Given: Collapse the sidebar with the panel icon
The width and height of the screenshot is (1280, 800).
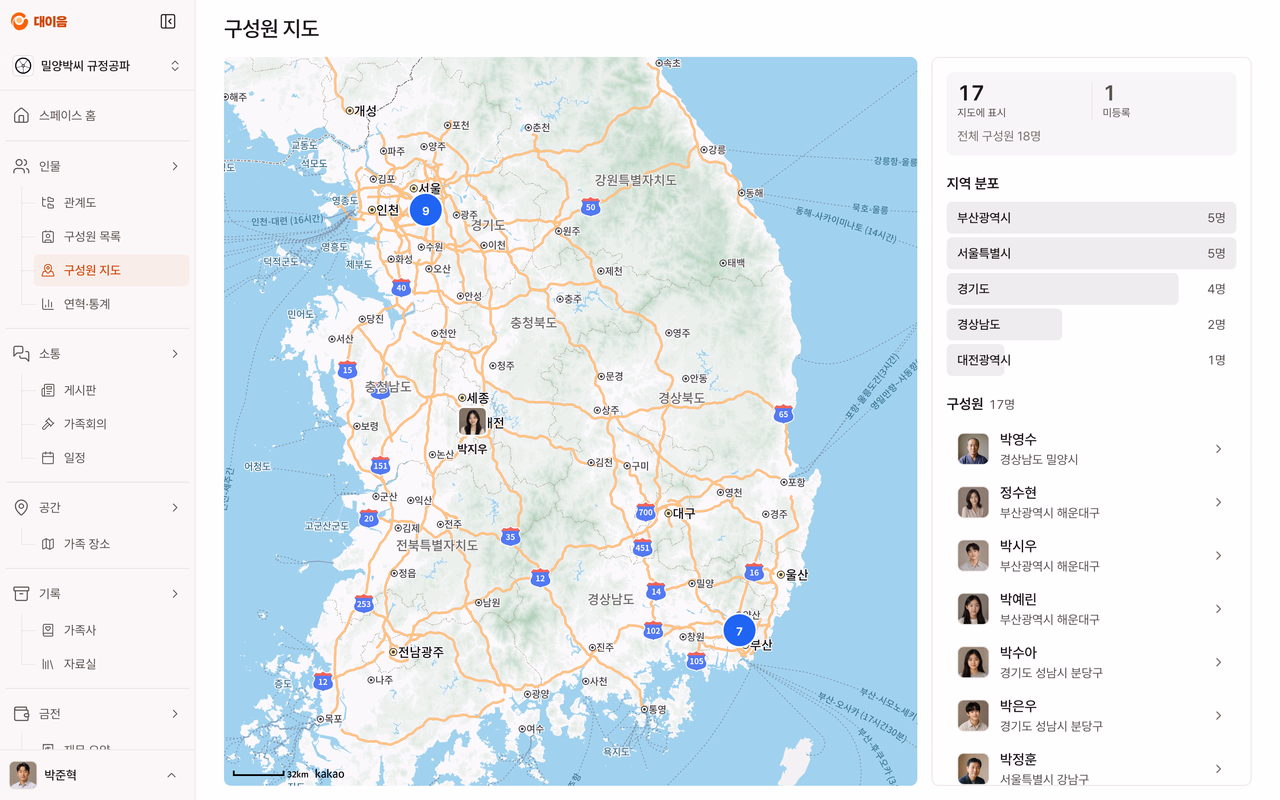Looking at the screenshot, I should 168,21.
